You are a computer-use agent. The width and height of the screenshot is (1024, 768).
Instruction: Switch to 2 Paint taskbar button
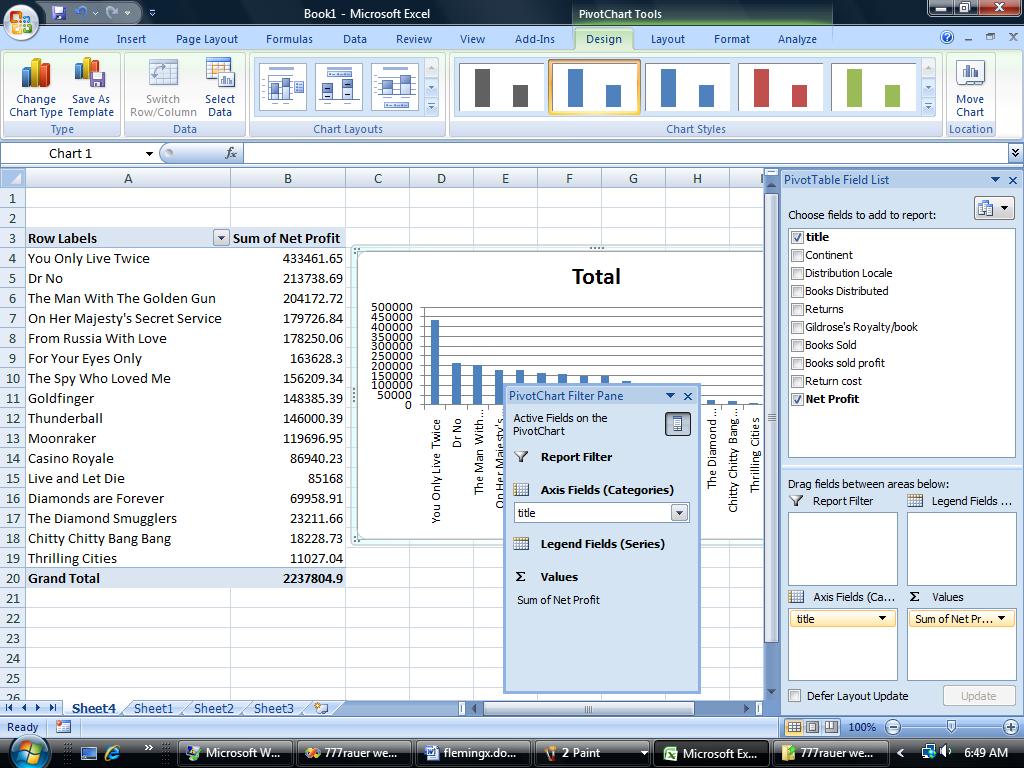click(x=592, y=753)
